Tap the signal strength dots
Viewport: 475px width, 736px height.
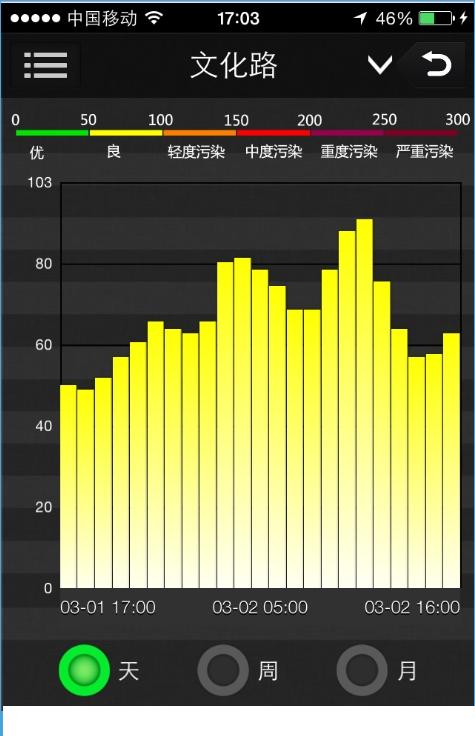(x=36, y=18)
